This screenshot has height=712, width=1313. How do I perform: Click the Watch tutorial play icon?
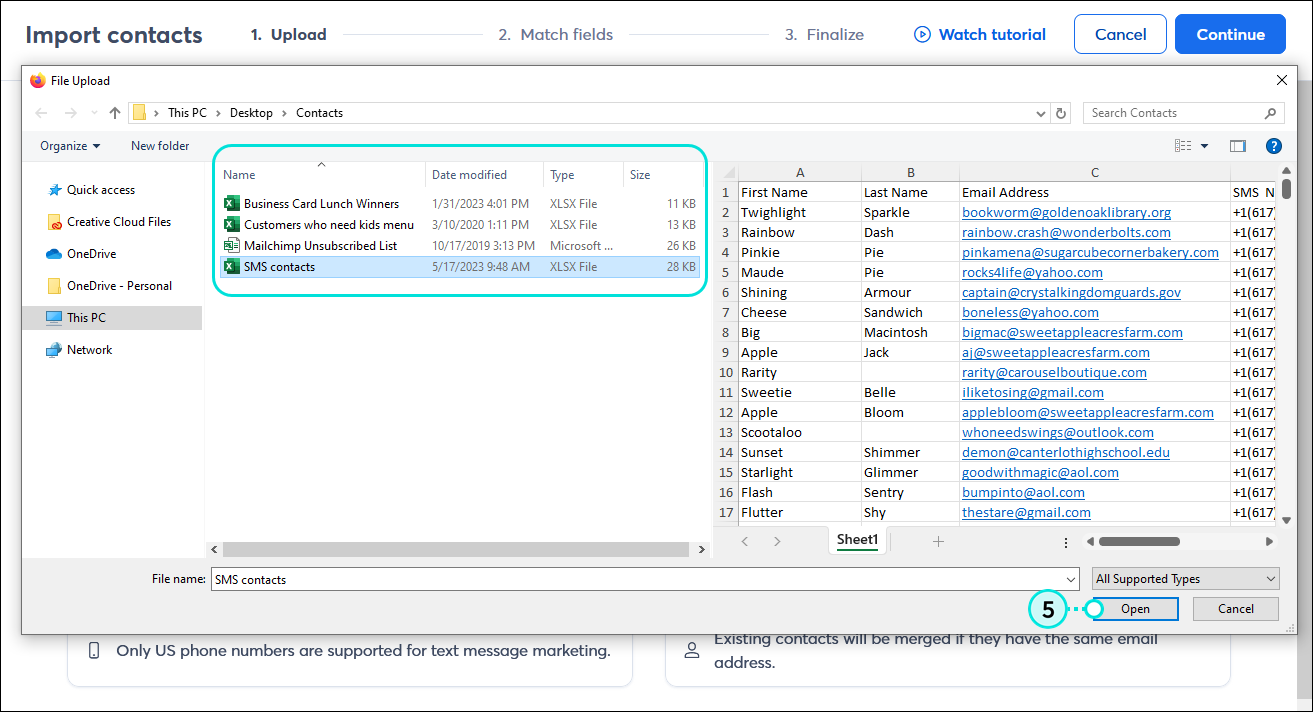point(922,35)
